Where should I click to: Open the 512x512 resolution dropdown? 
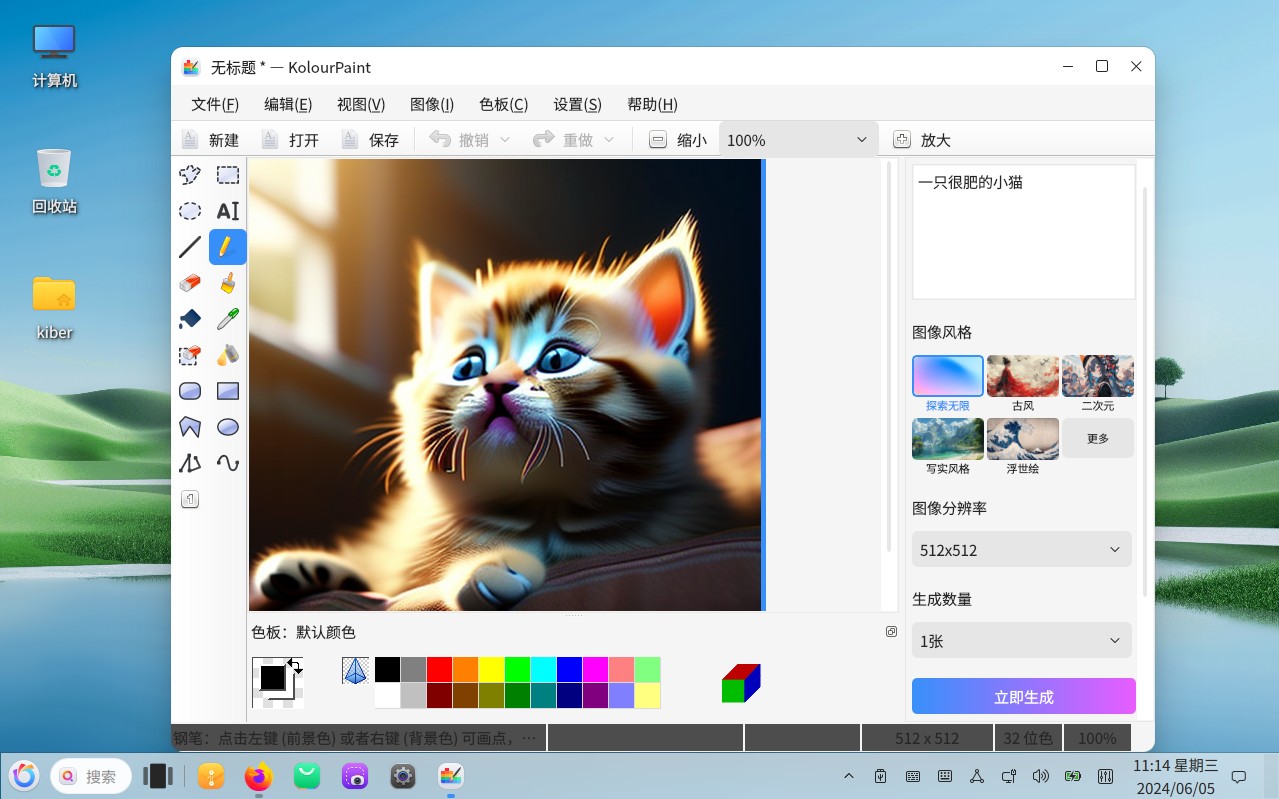[1022, 550]
